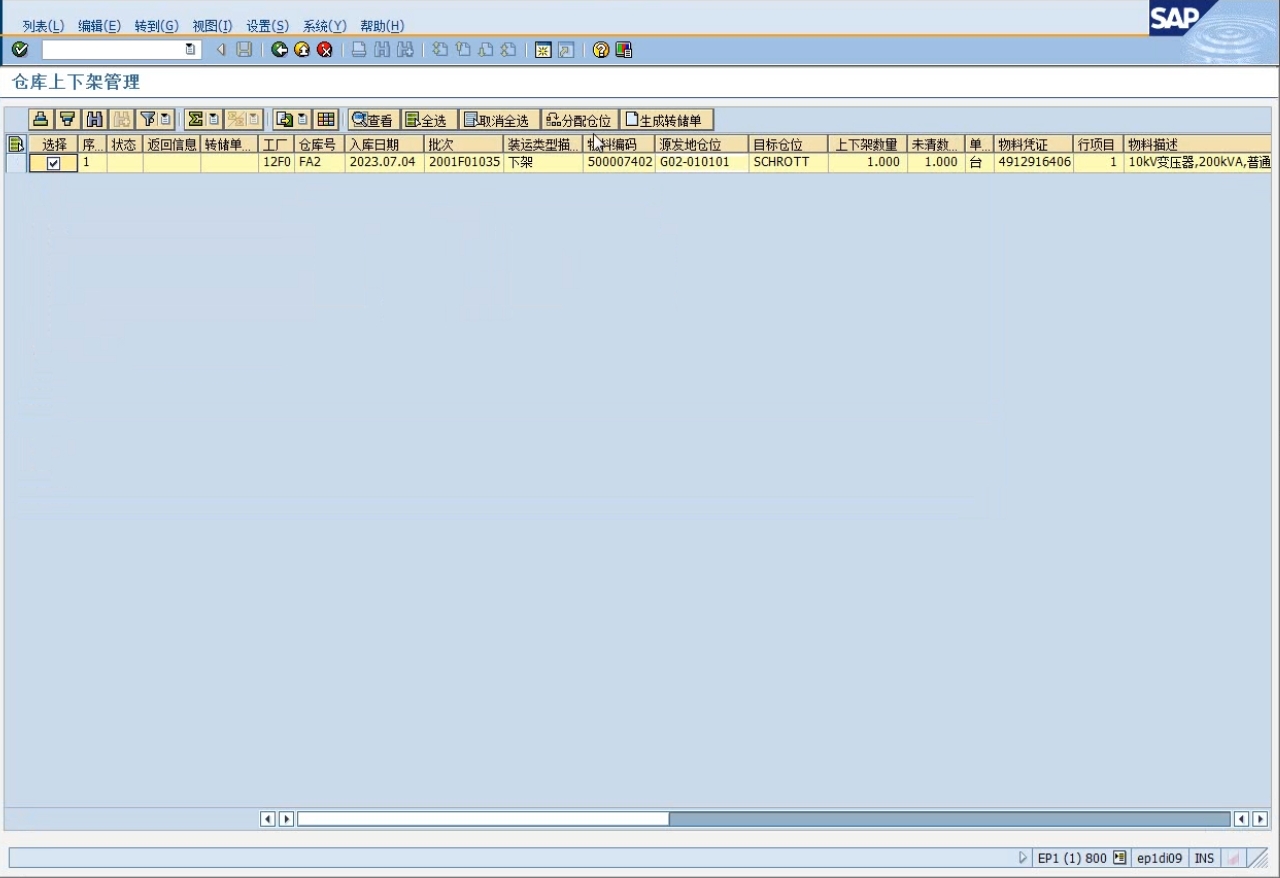Click the 物料凭证 cell 4912916406
Image resolution: width=1280 pixels, height=878 pixels.
pyautogui.click(x=1033, y=162)
